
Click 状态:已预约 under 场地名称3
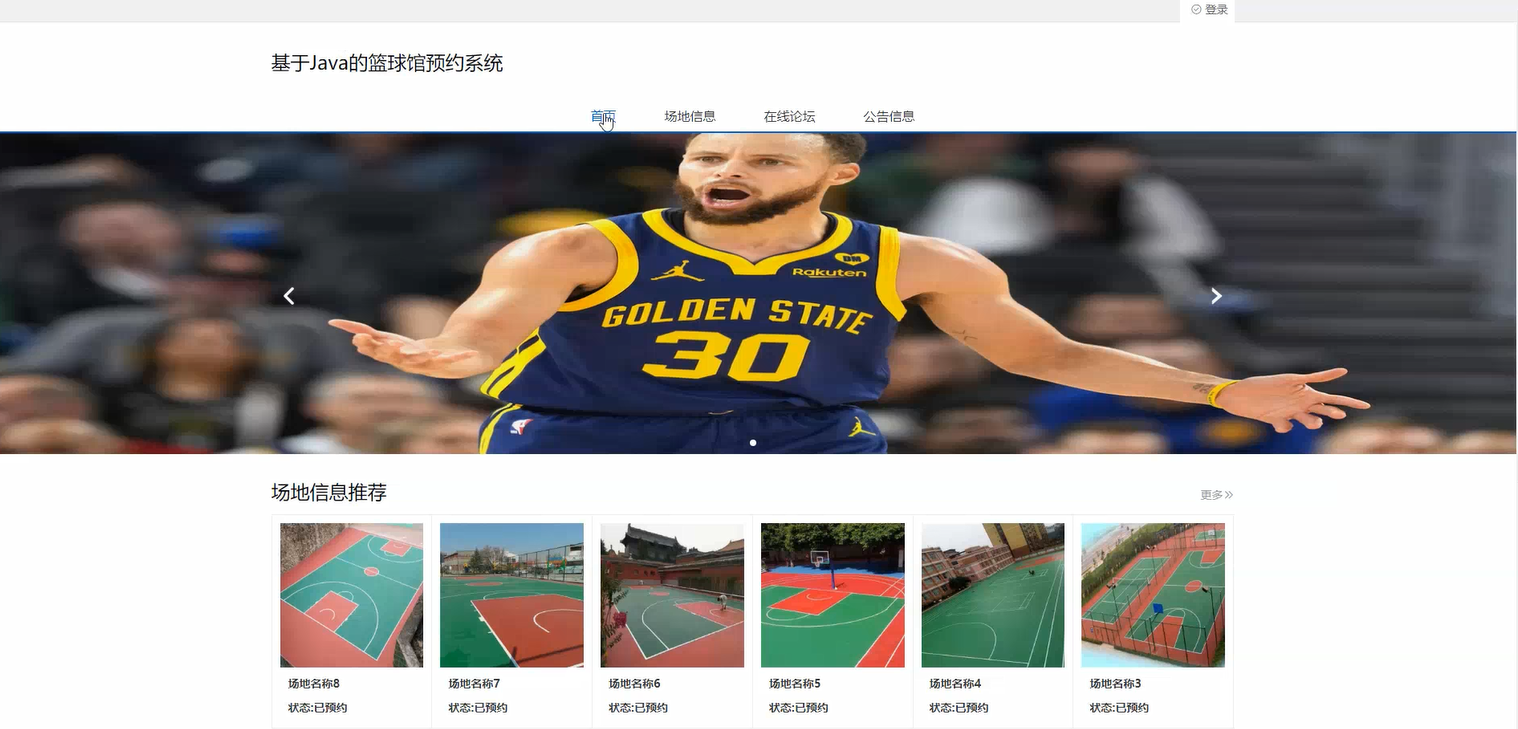tap(1119, 708)
